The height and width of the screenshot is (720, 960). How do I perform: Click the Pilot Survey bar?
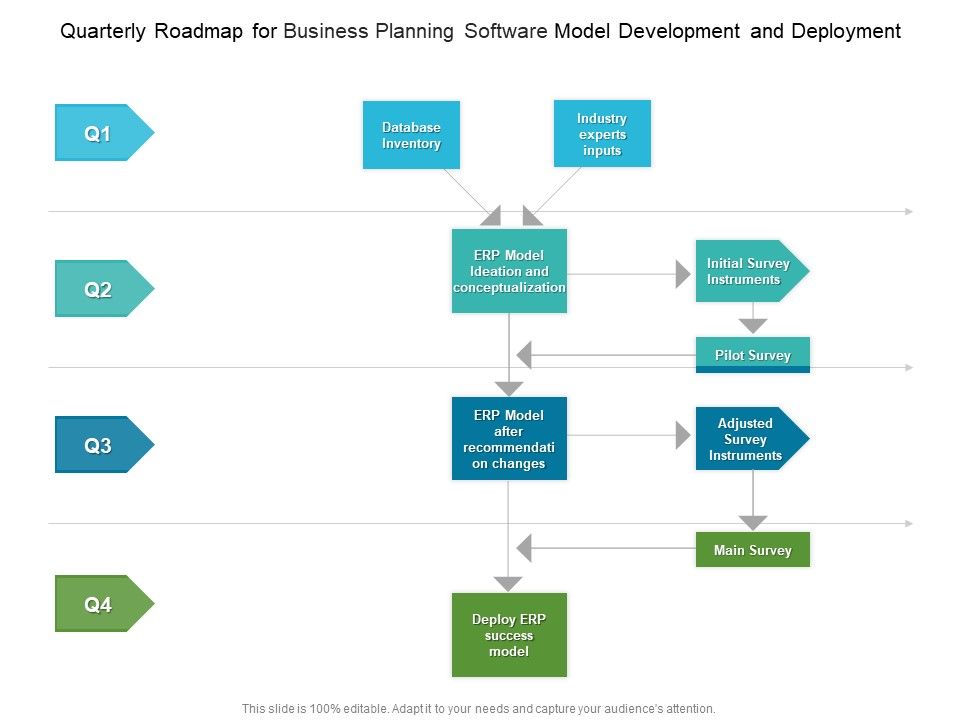pyautogui.click(x=753, y=354)
